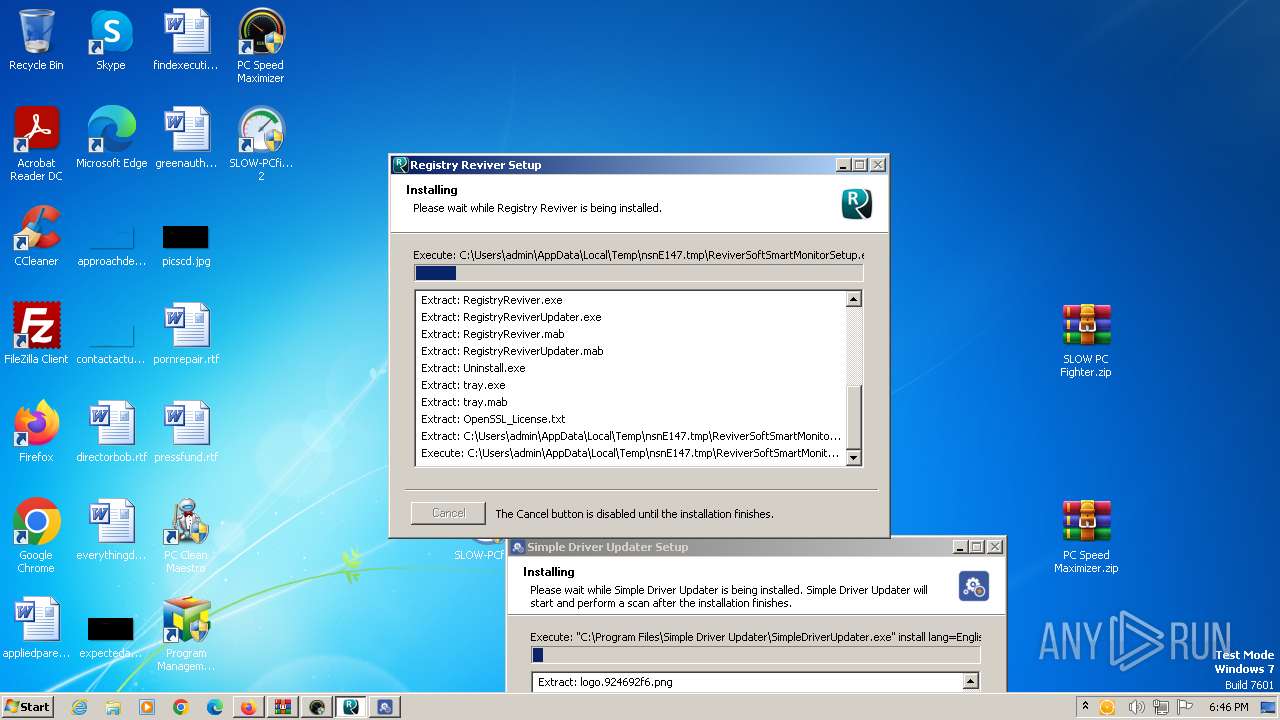The width and height of the screenshot is (1280, 720).
Task: Select the pornrepair.rtf document icon
Action: [185, 334]
